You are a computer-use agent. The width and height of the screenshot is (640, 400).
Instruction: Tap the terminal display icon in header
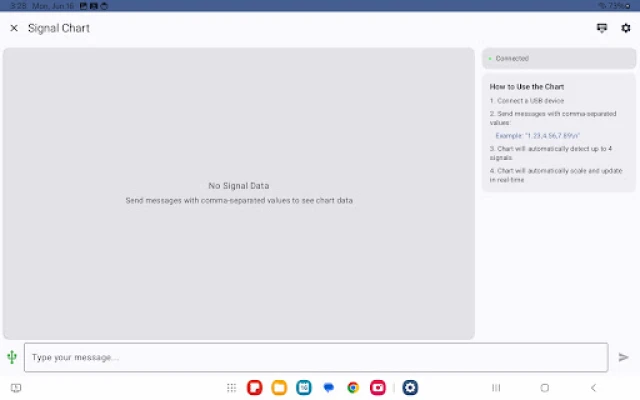point(601,28)
